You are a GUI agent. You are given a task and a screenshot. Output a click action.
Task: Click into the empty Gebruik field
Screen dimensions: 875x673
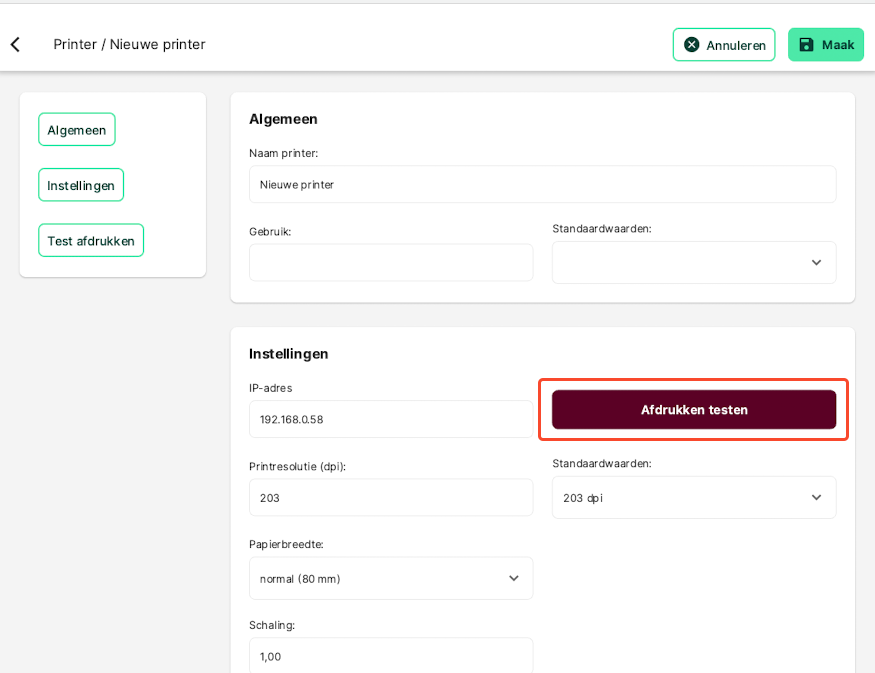(x=391, y=262)
